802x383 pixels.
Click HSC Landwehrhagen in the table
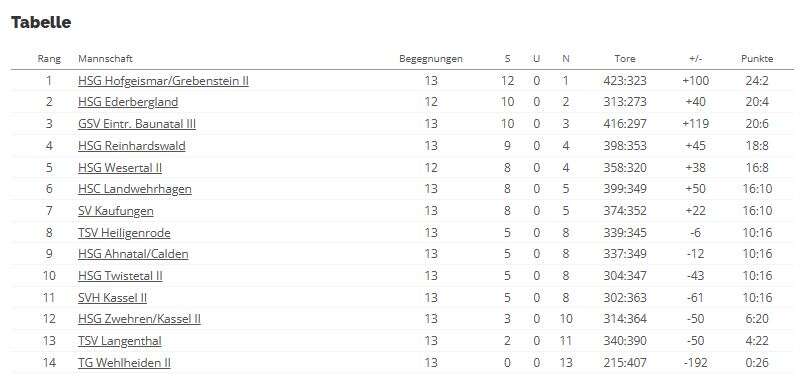[x=135, y=189]
